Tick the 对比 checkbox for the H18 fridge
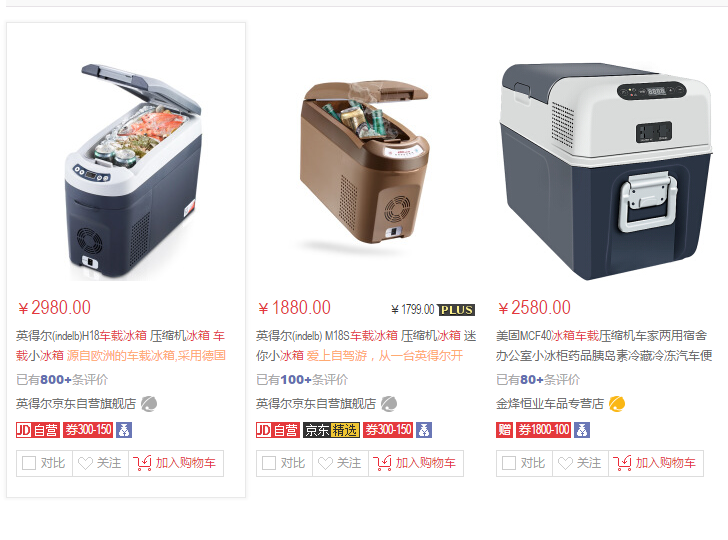This screenshot has height=540, width=728. [29, 463]
